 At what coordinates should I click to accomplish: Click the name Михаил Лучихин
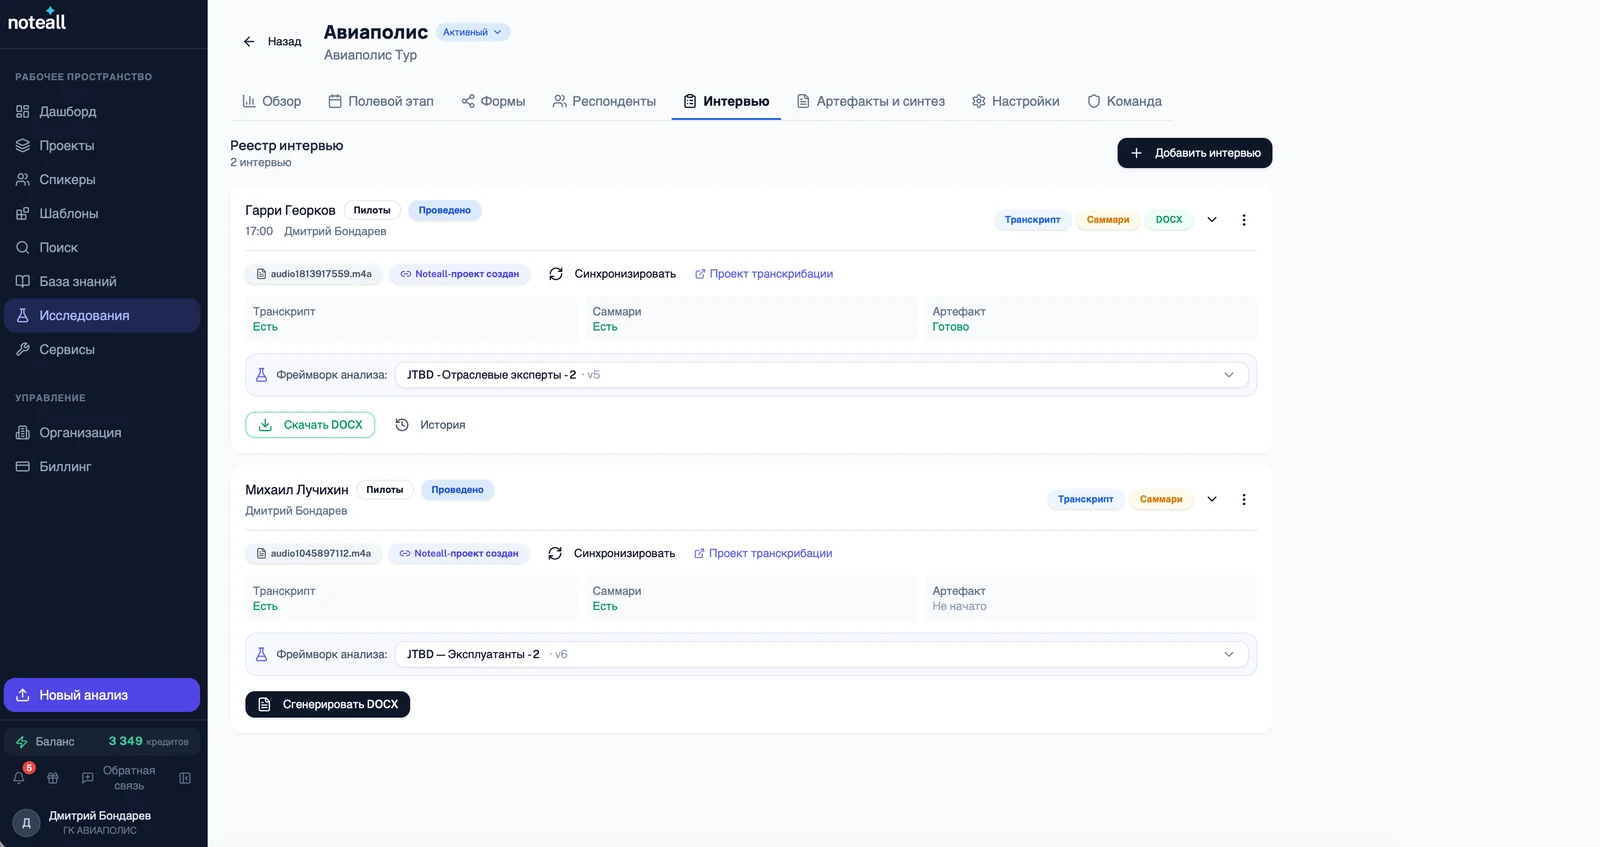pyautogui.click(x=297, y=490)
